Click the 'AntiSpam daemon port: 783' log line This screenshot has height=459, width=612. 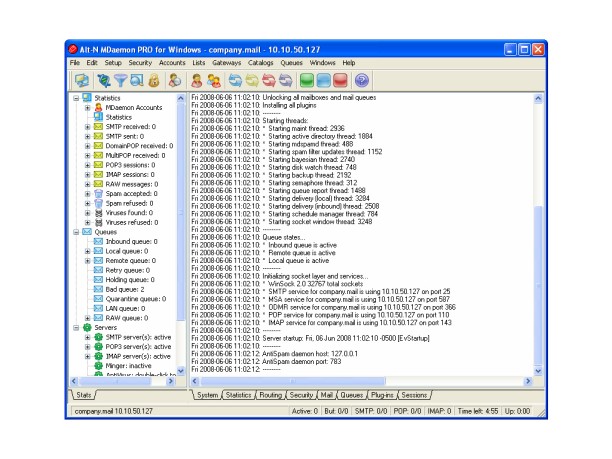266,361
